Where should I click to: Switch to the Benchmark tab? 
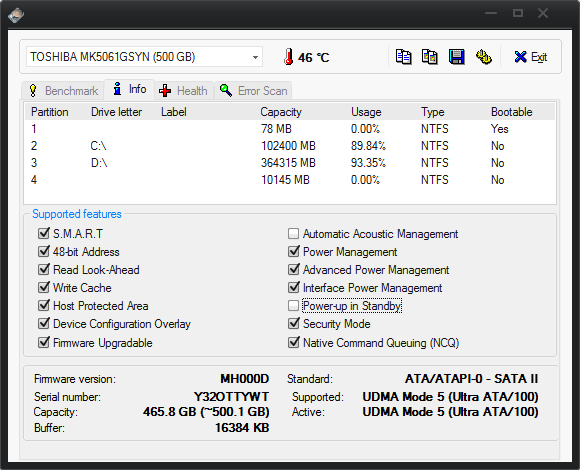click(x=64, y=91)
